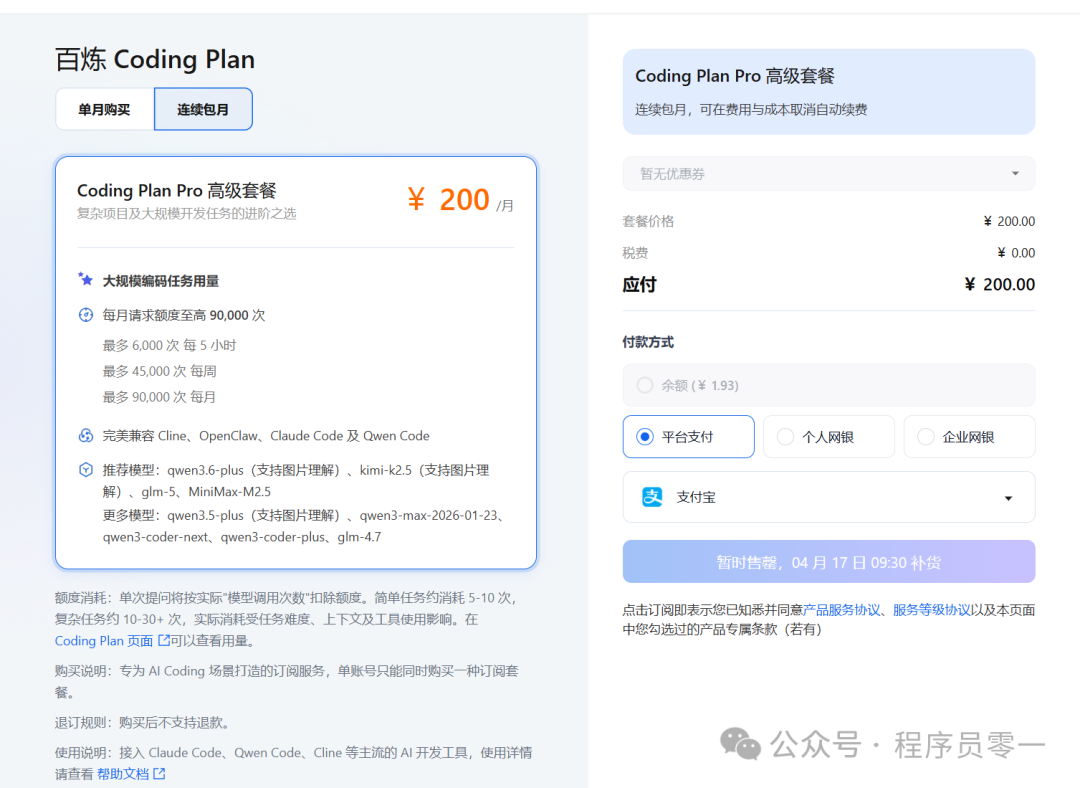Click the 最多 90,000 次 每月 line
The width and height of the screenshot is (1080, 788).
(x=159, y=397)
